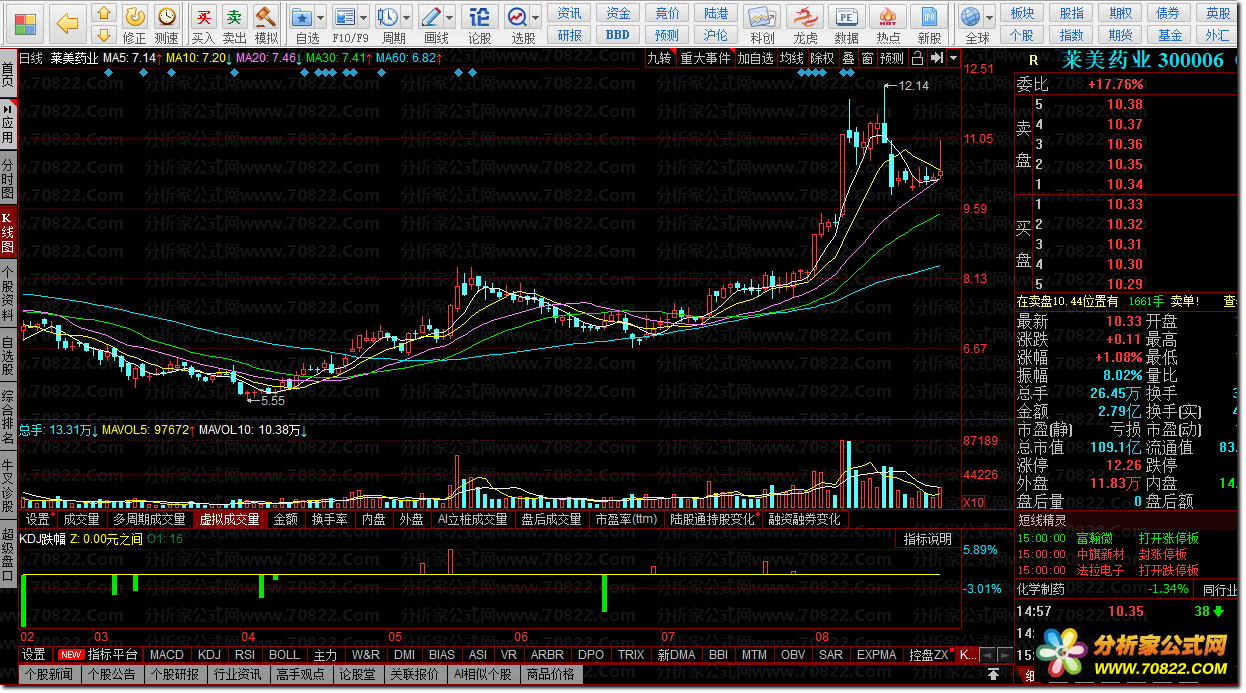The image size is (1246, 693).
Task: Open the 龙虎 dragon-tiger list icon
Action: coord(805,17)
